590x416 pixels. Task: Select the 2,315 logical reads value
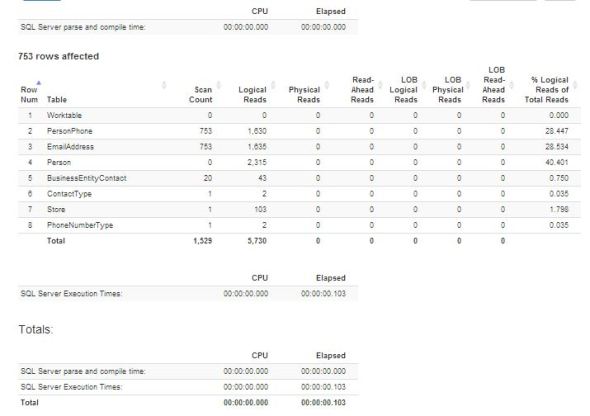257,162
